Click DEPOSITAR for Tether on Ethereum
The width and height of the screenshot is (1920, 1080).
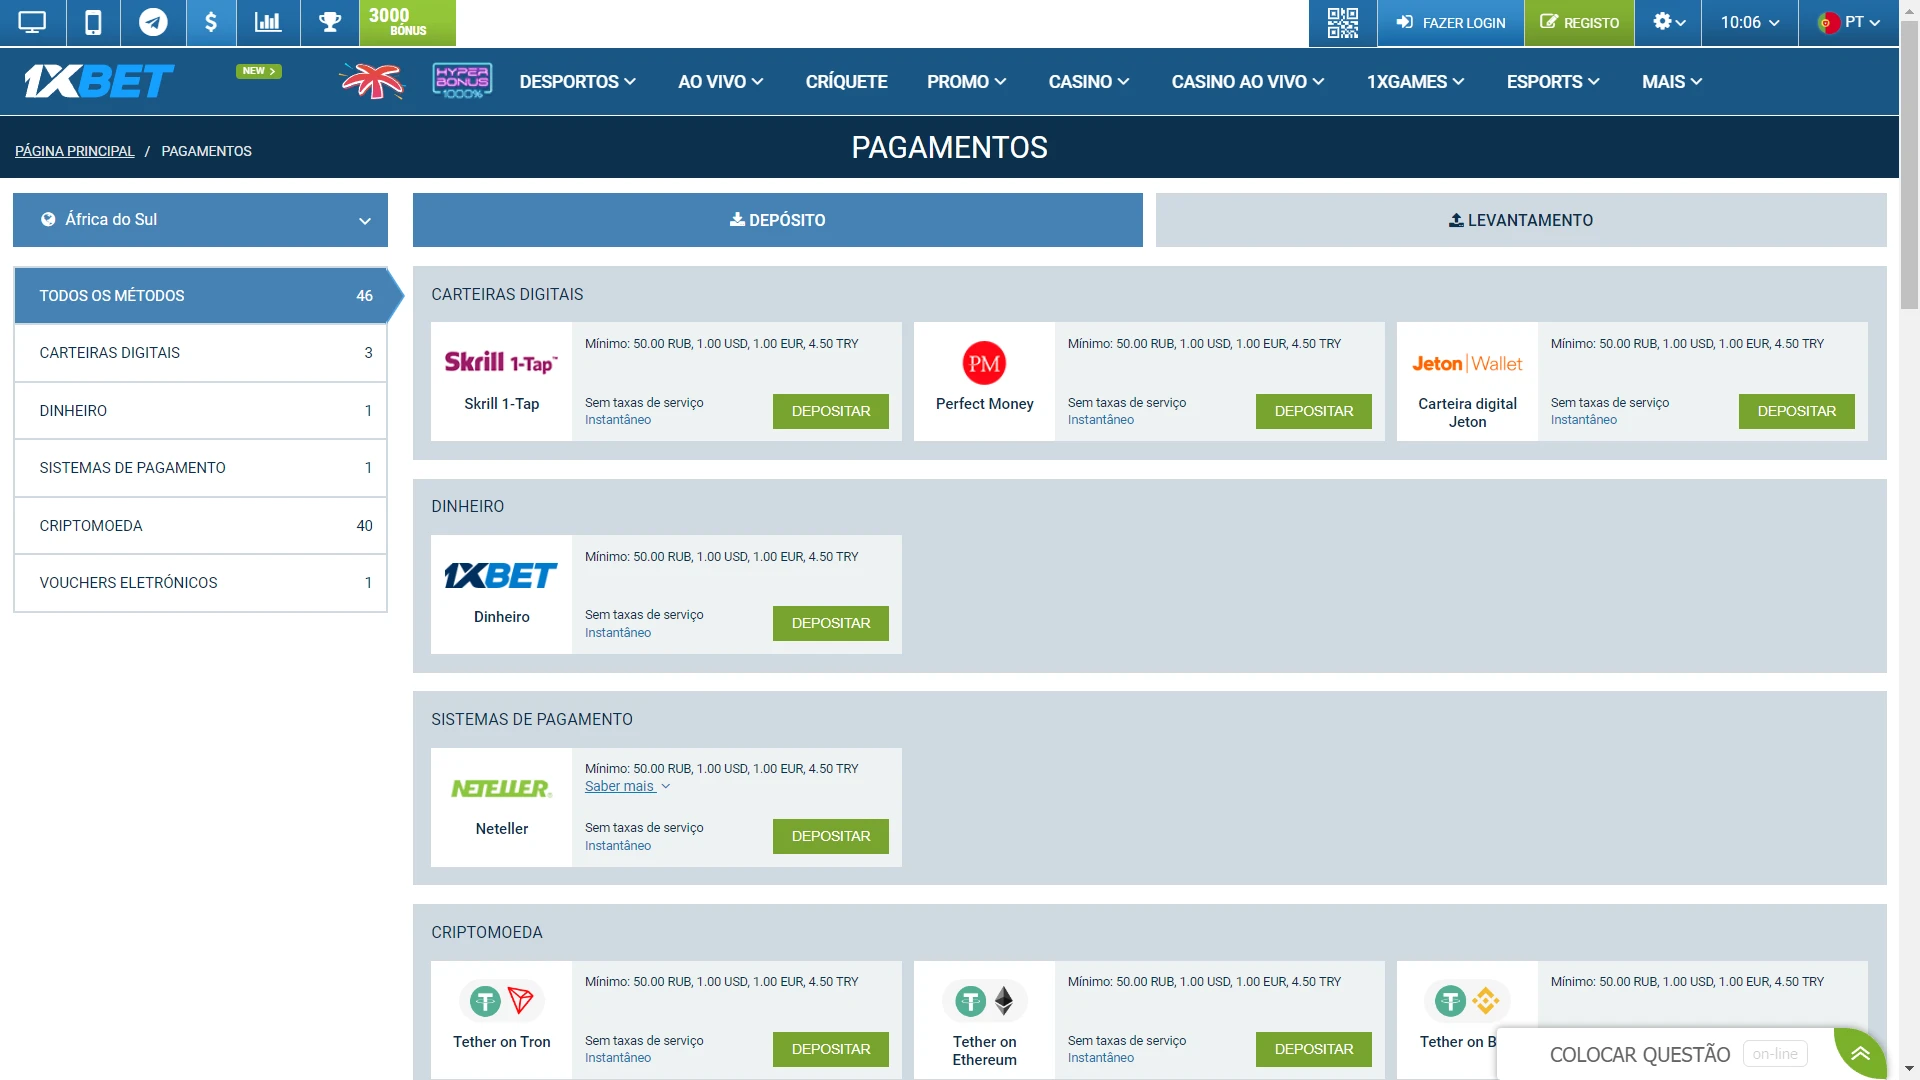[x=1313, y=1049]
